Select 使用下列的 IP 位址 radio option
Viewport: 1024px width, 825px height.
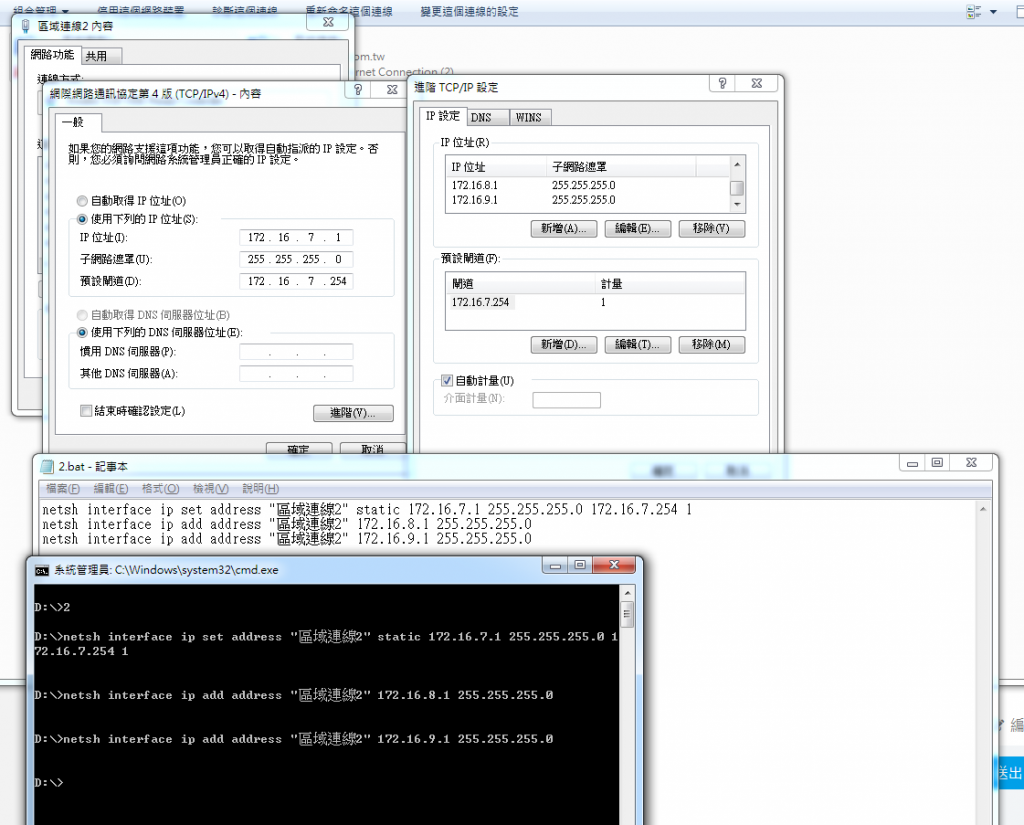pyautogui.click(x=82, y=219)
